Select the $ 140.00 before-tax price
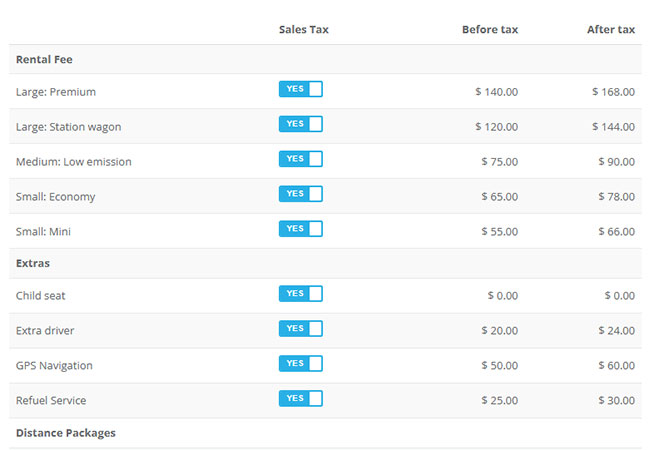The image size is (650, 450). pyautogui.click(x=497, y=92)
